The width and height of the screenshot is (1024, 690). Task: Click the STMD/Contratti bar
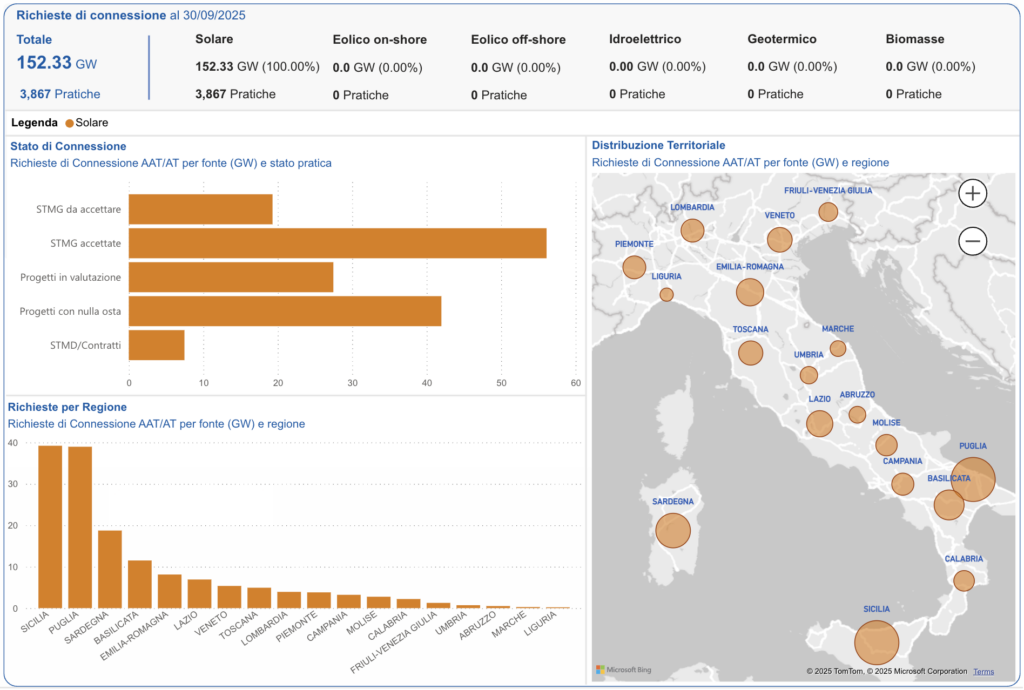click(157, 345)
